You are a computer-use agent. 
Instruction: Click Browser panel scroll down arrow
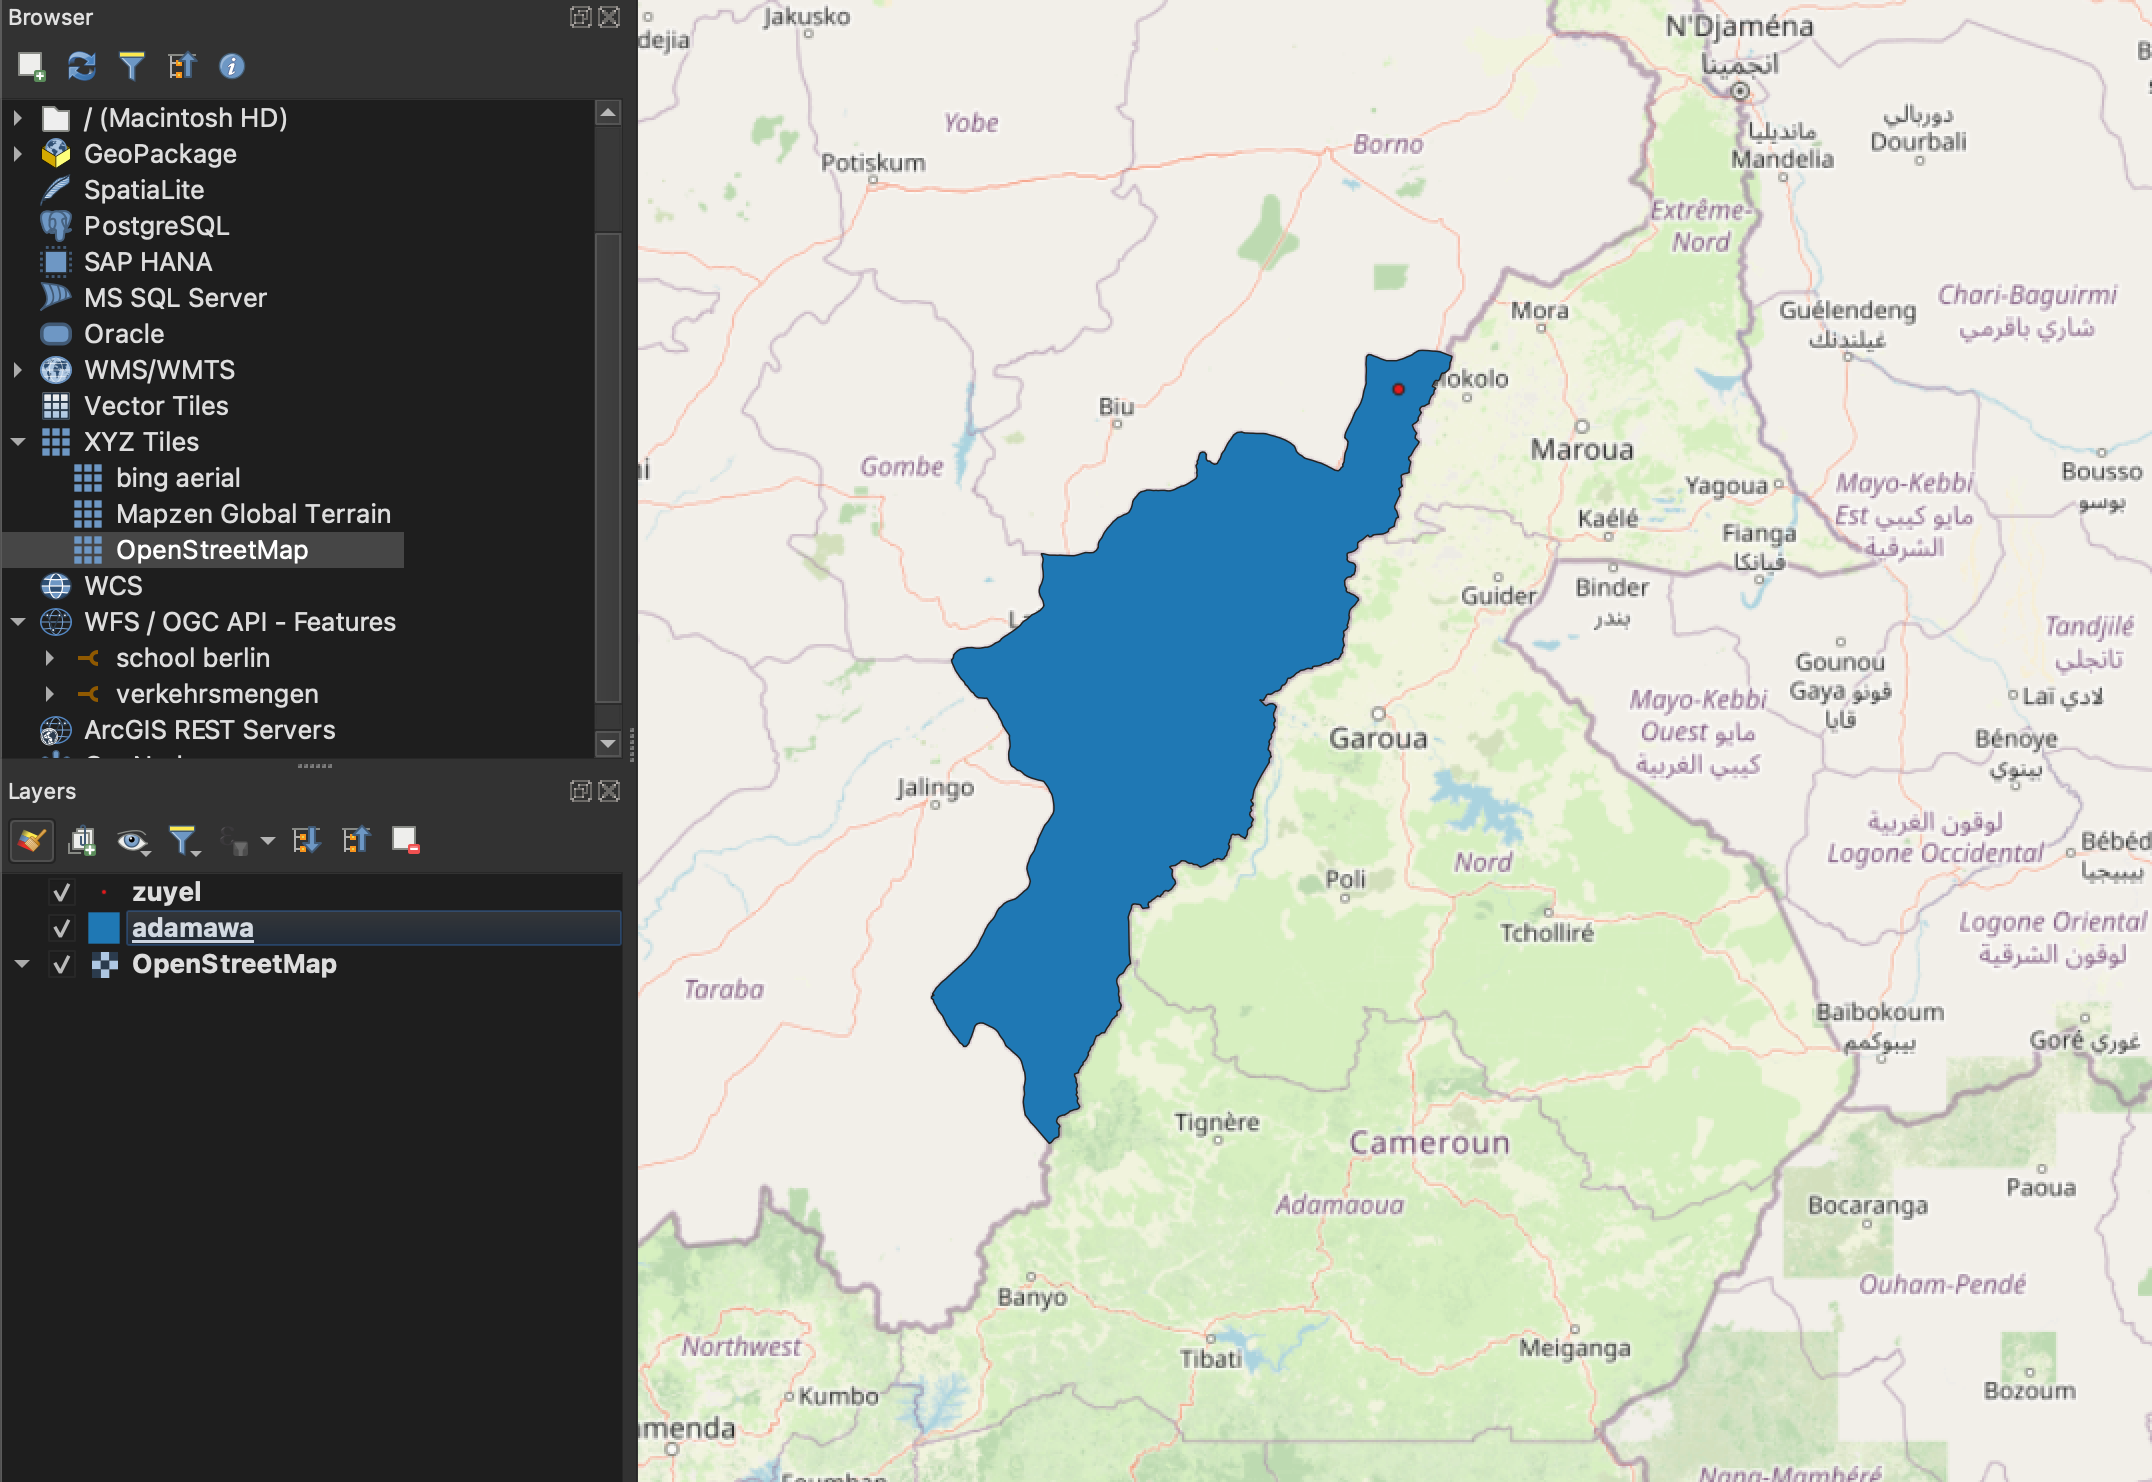[x=607, y=743]
